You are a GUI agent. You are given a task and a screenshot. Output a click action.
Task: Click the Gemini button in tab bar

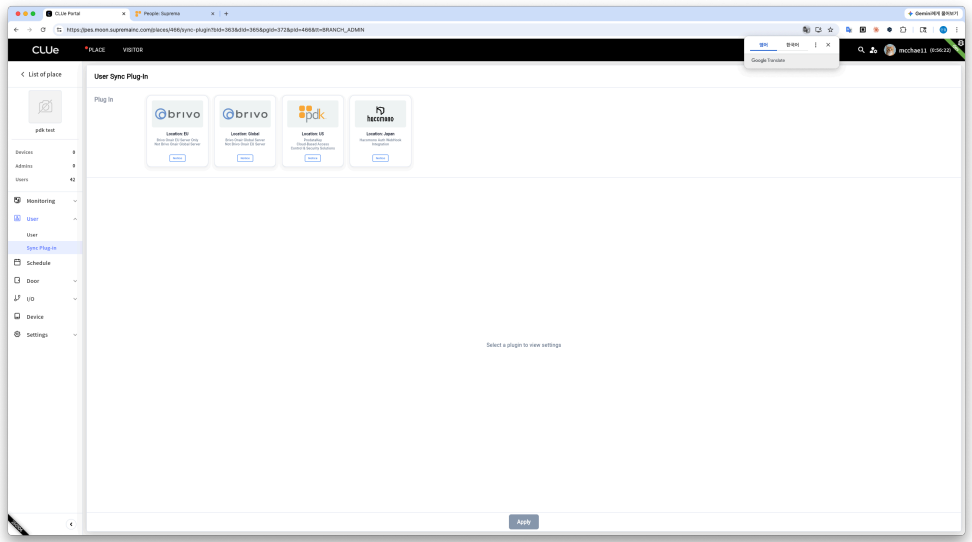[933, 14]
